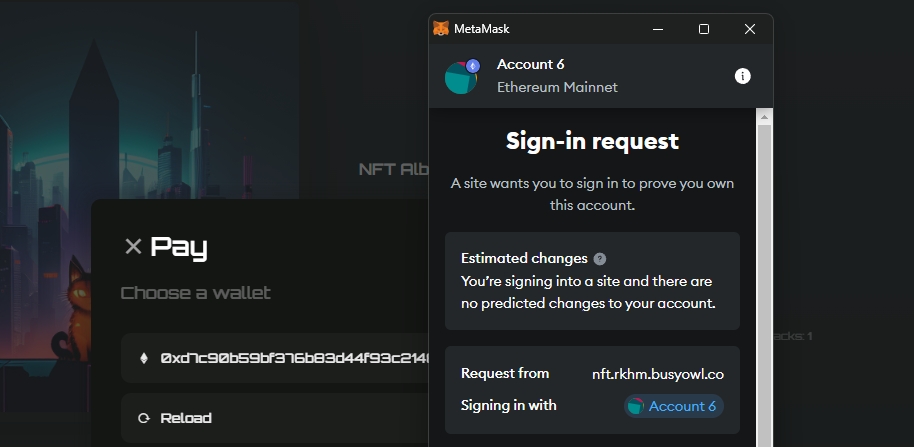
Task: Close the MetaMask popup window
Action: point(750,29)
